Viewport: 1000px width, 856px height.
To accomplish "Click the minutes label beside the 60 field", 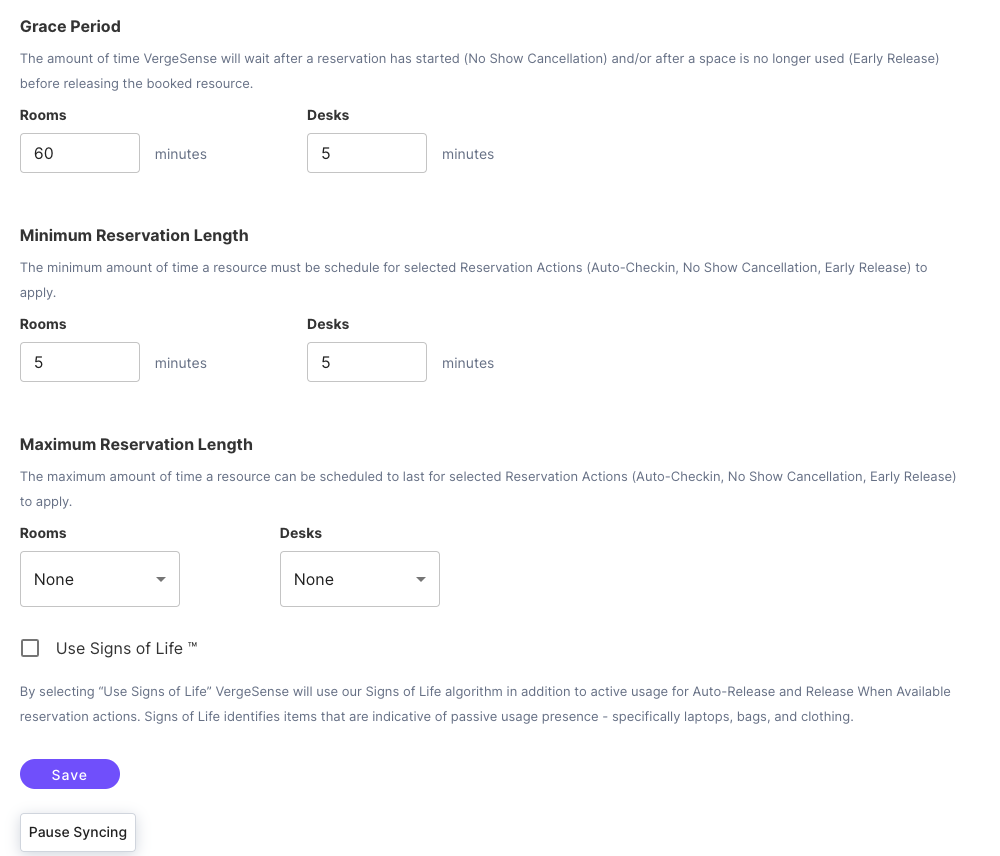I will (180, 154).
